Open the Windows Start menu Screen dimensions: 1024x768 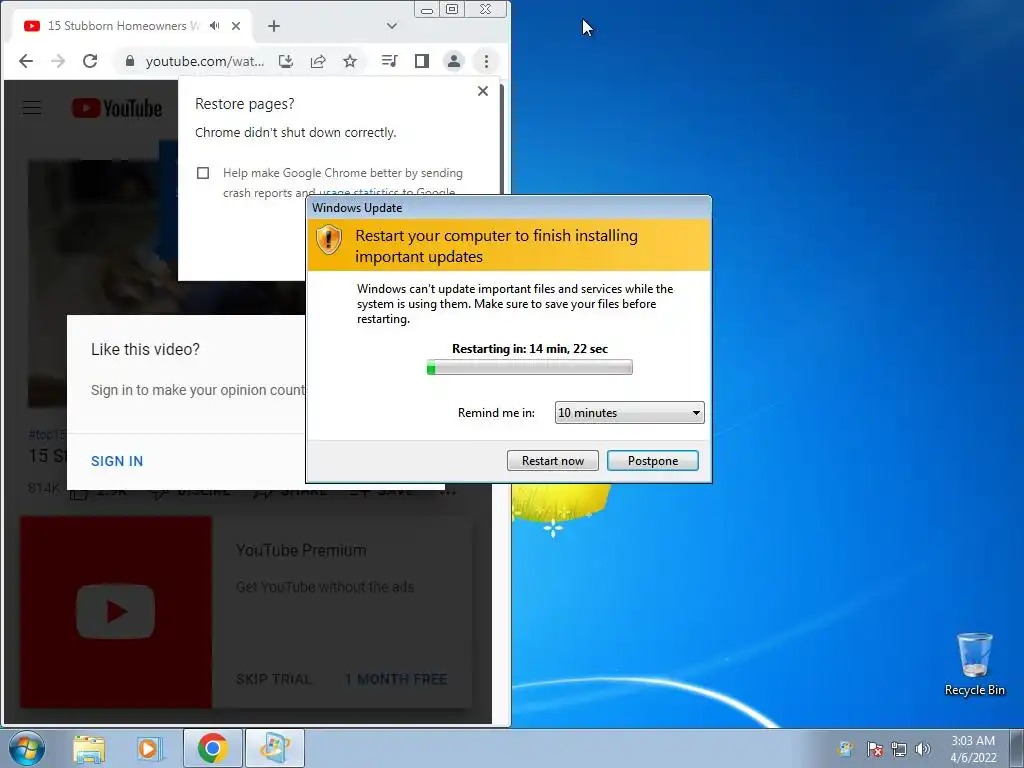27,748
